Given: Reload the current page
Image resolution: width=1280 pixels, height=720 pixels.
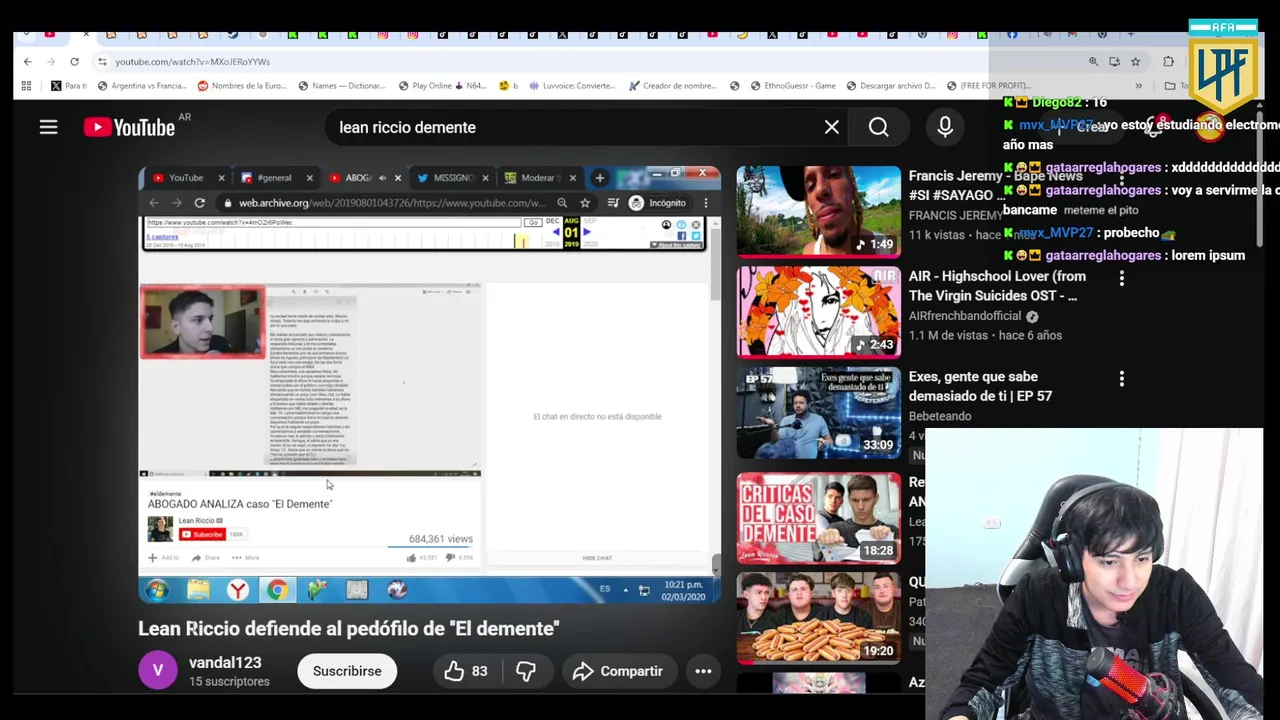Looking at the screenshot, I should 74,61.
